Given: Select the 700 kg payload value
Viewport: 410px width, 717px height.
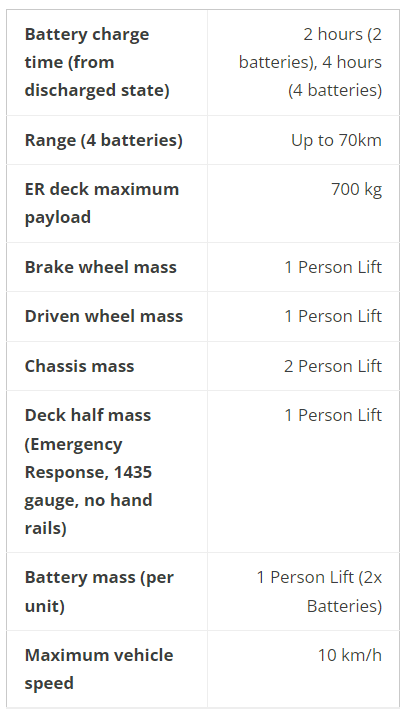Looking at the screenshot, I should coord(357,189).
